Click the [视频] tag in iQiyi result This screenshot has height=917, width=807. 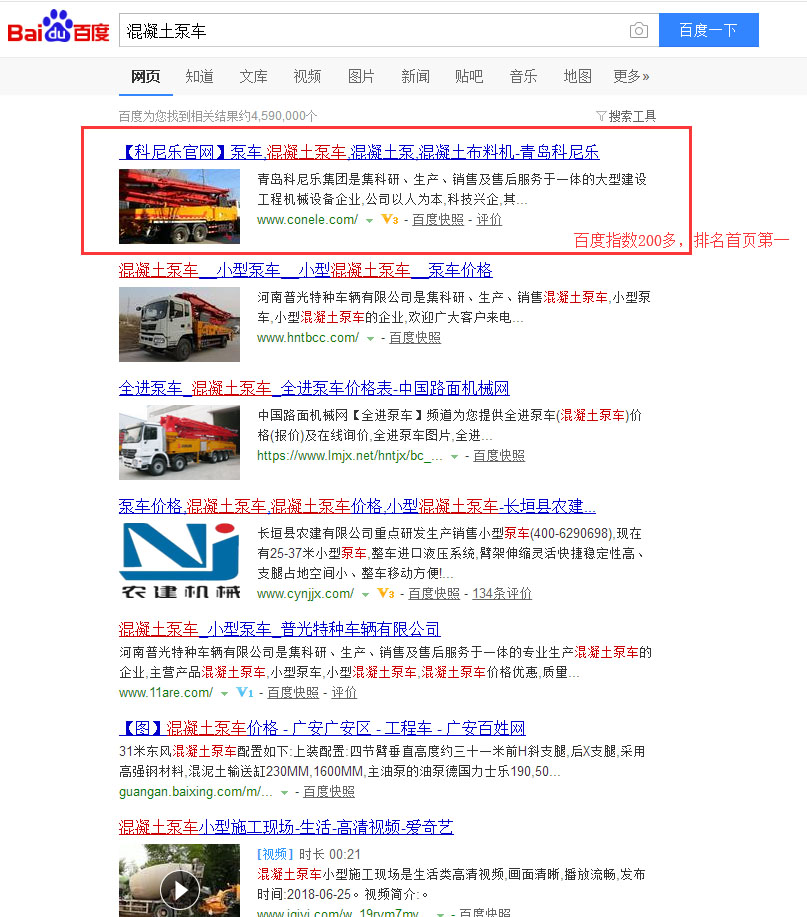tap(275, 854)
